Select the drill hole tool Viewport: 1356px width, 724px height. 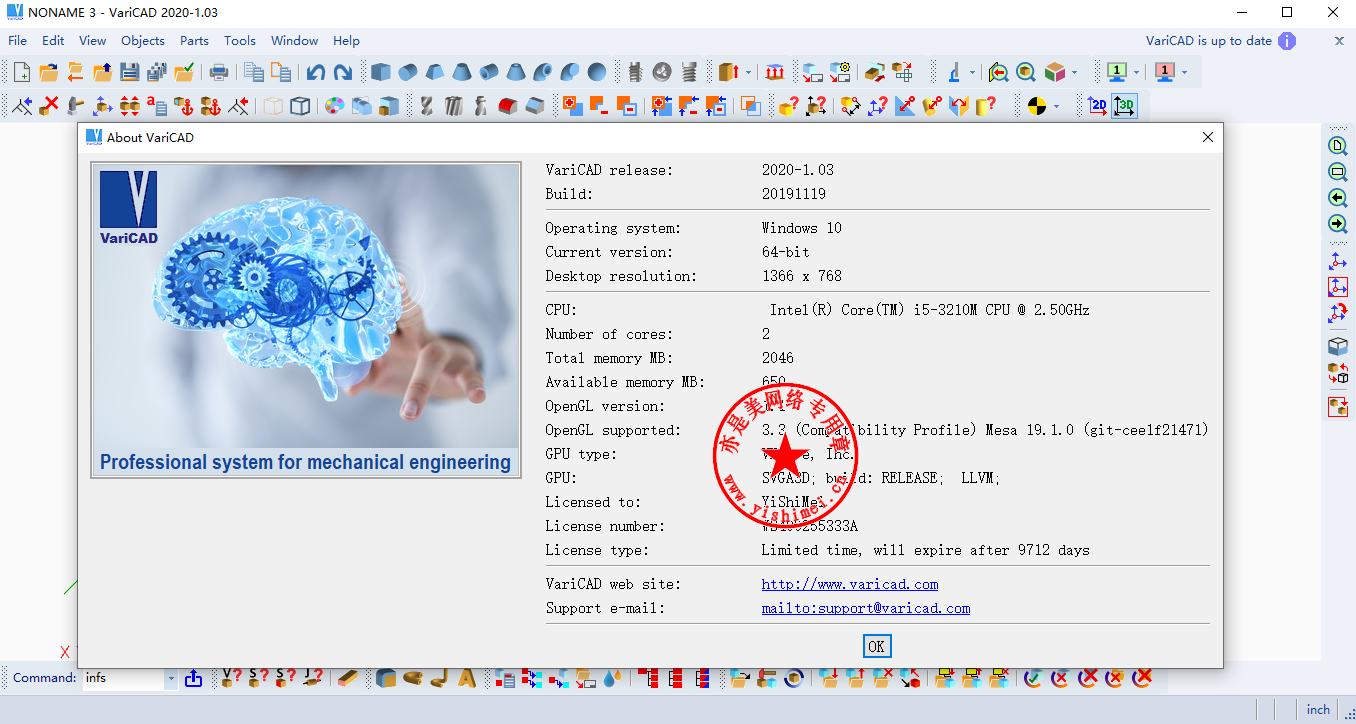point(426,105)
